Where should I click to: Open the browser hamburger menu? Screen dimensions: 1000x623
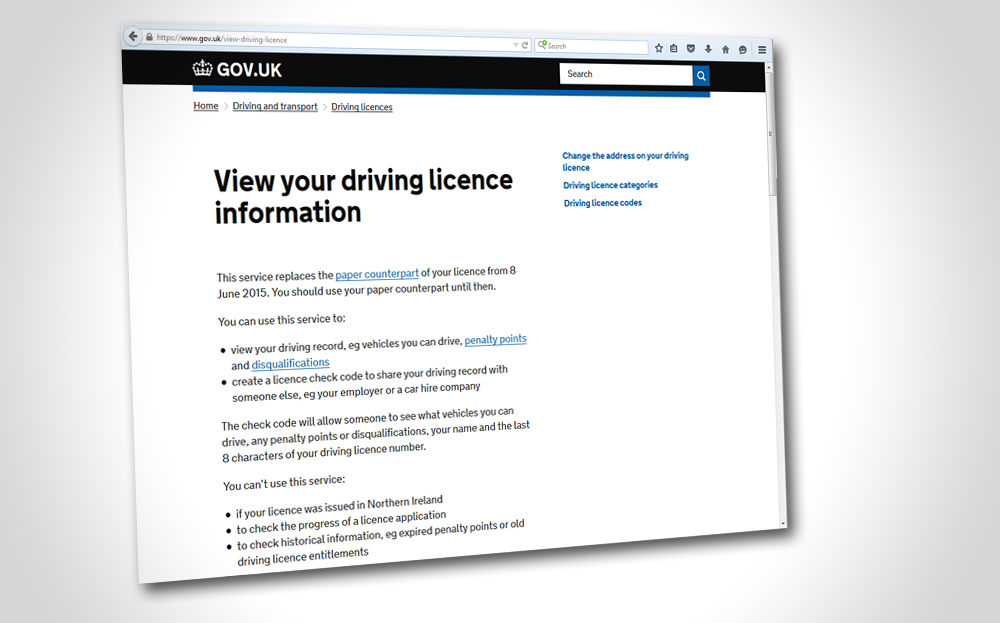pos(762,50)
